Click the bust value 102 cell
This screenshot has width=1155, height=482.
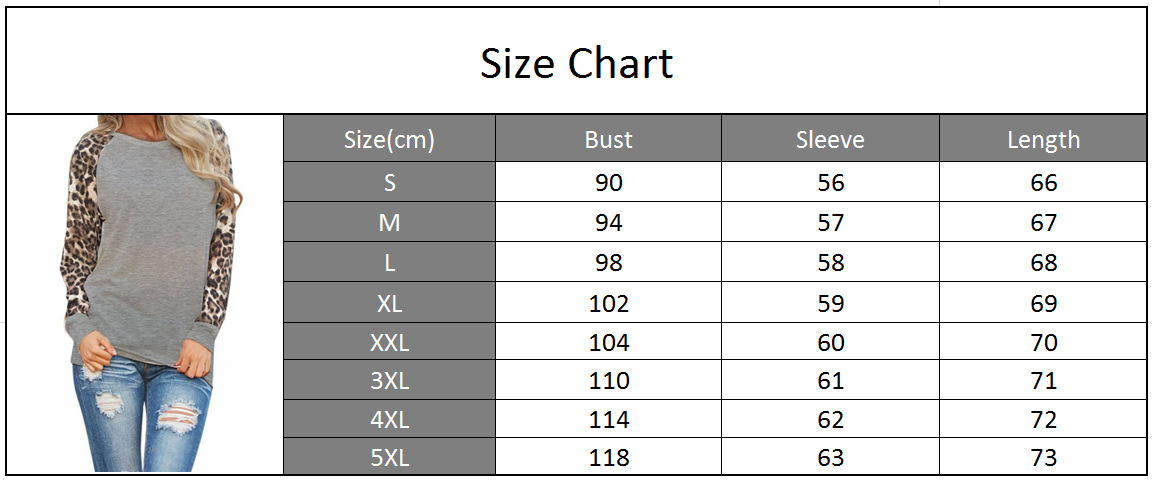pyautogui.click(x=608, y=303)
